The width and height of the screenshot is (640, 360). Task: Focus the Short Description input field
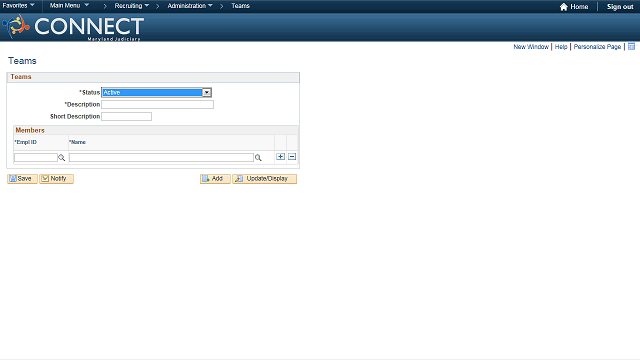(x=127, y=116)
